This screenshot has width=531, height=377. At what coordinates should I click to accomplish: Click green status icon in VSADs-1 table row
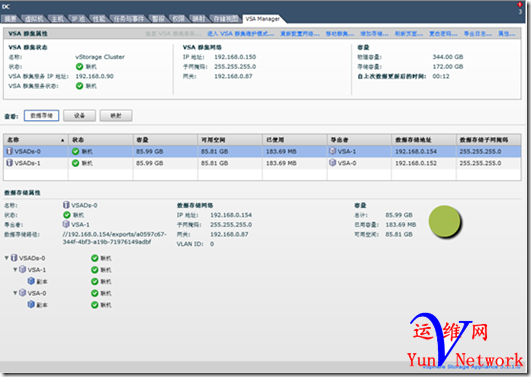[x=75, y=163]
